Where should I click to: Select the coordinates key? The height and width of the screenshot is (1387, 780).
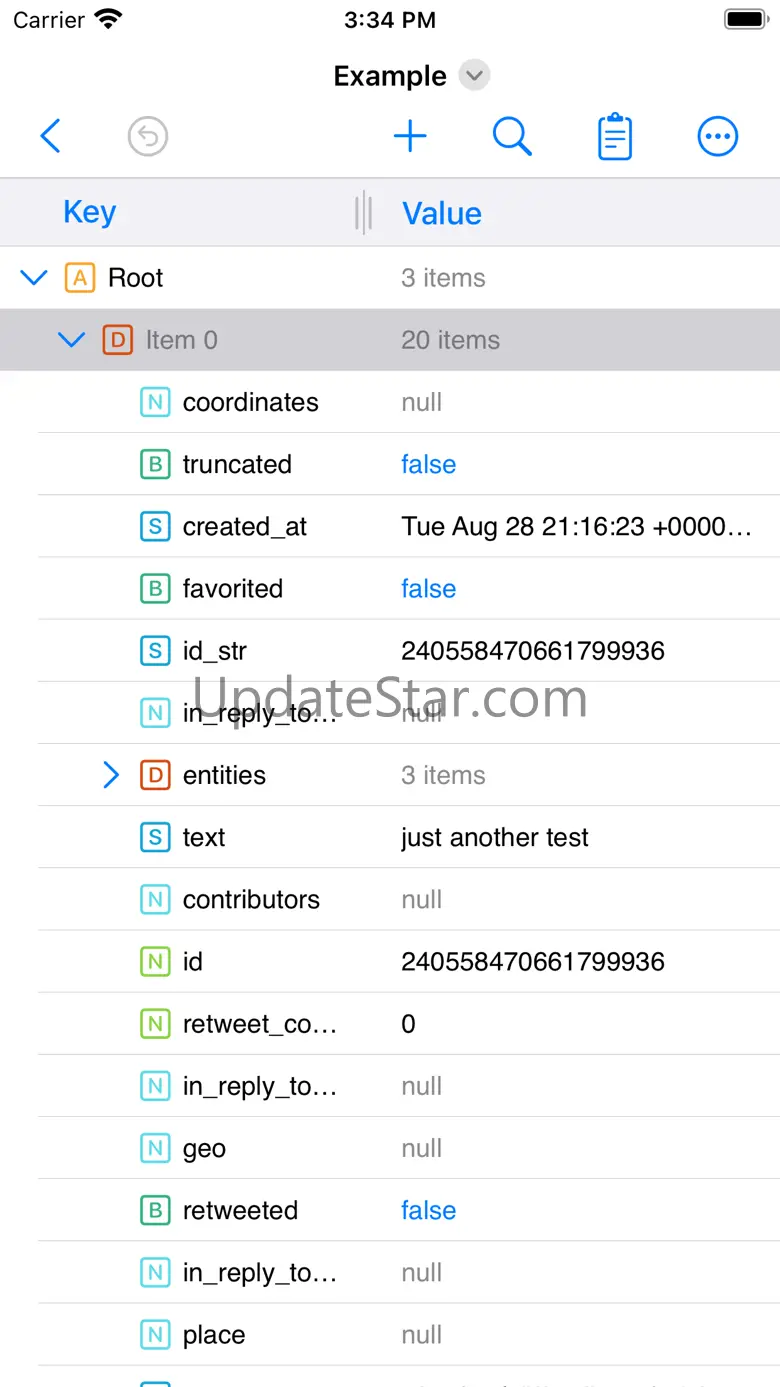click(x=250, y=402)
